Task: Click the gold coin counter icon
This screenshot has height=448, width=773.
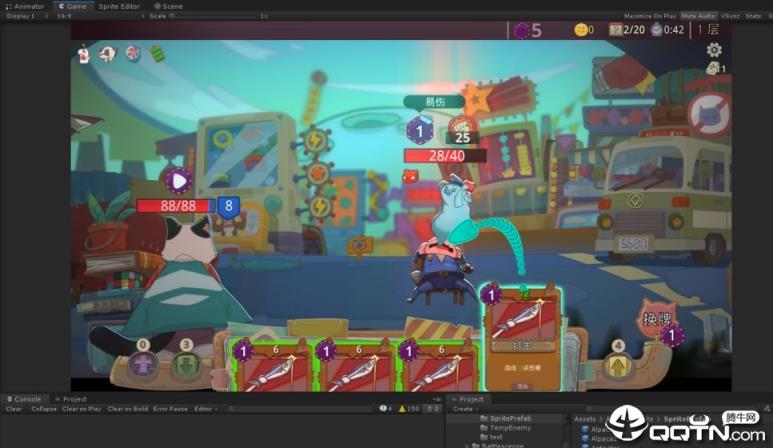Action: (x=581, y=30)
